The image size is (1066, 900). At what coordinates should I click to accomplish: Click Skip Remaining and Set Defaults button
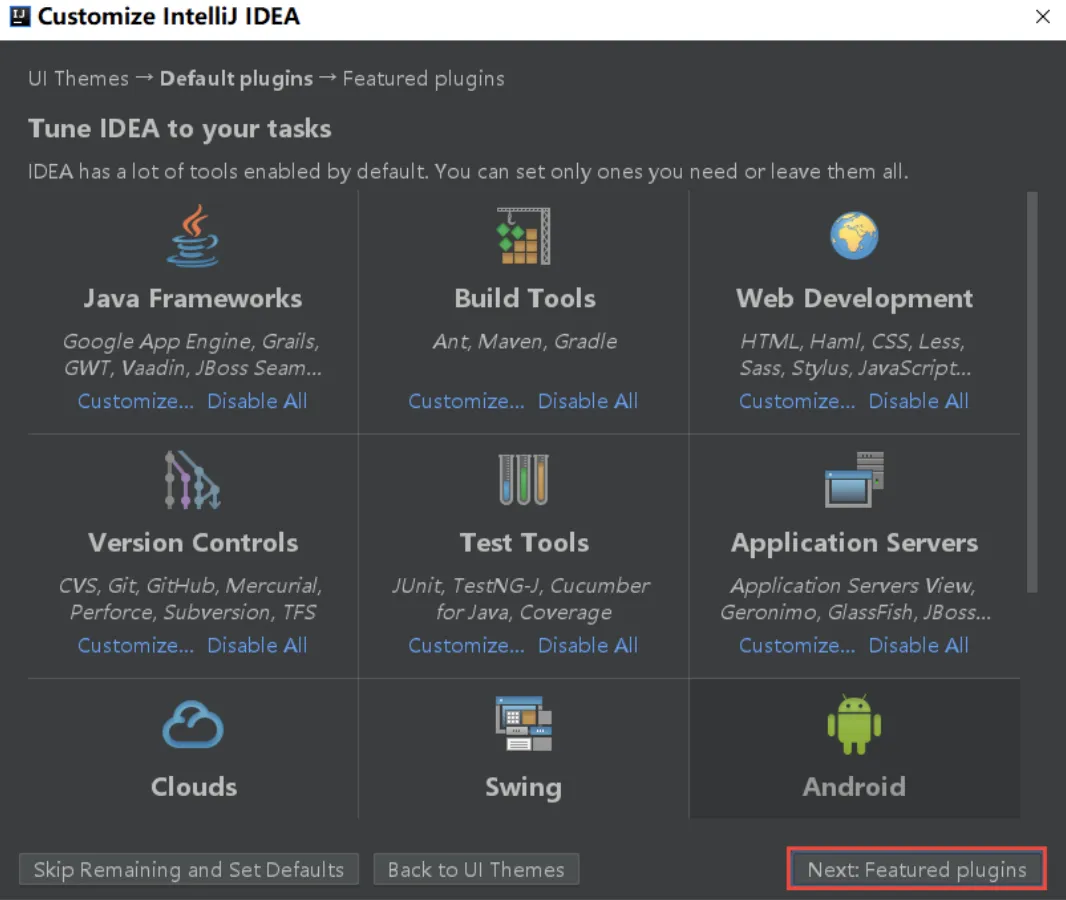(188, 869)
